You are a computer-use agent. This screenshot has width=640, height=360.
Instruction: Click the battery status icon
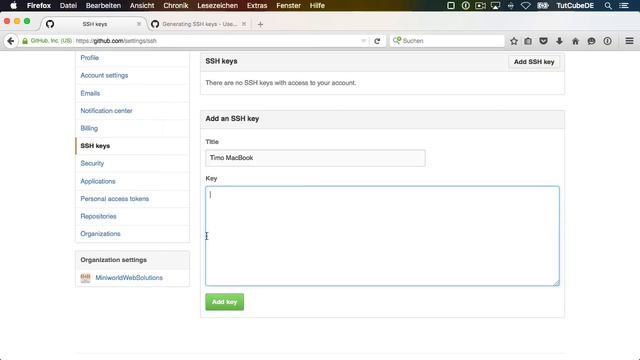pyautogui.click(x=542, y=5)
